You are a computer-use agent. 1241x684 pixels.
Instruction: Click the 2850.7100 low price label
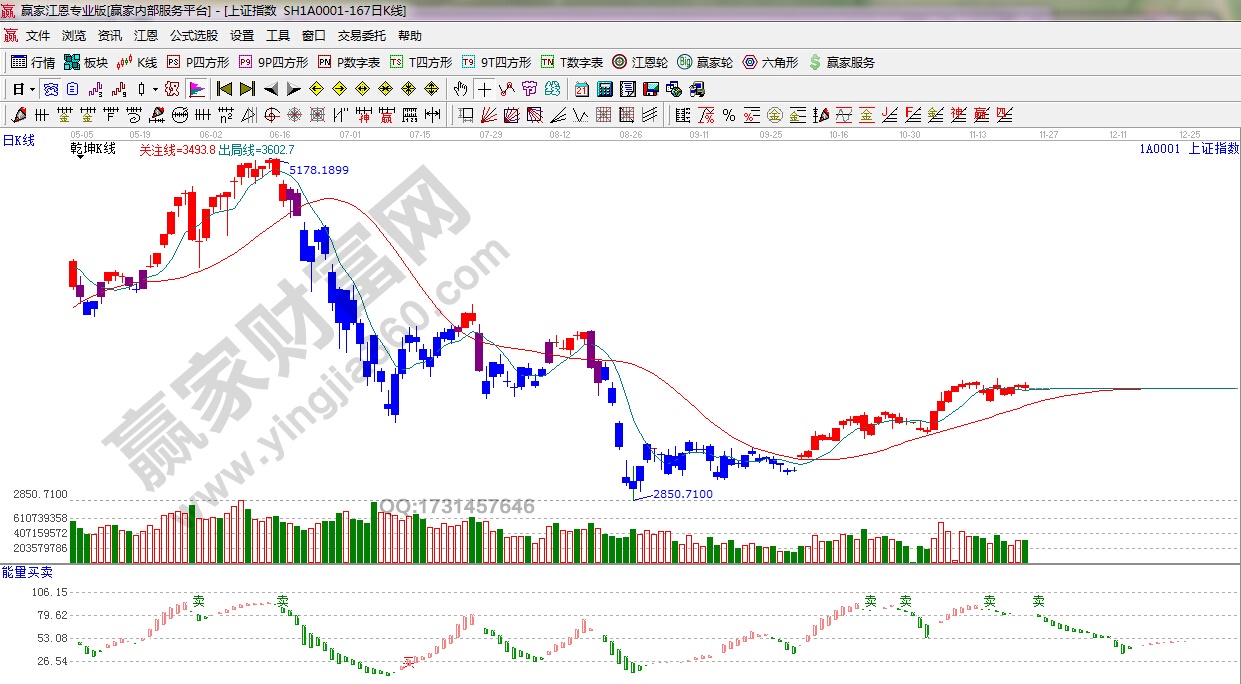[682, 494]
